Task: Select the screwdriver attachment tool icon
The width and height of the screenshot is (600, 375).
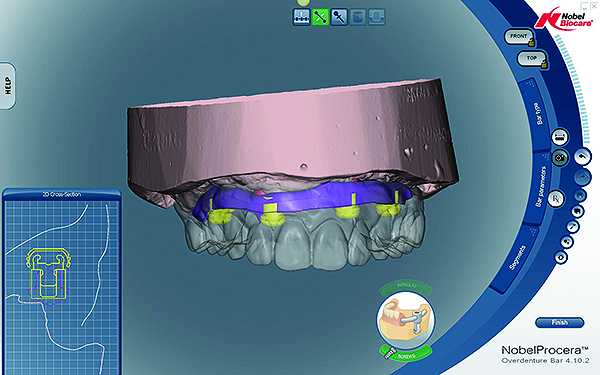Action: 339,17
